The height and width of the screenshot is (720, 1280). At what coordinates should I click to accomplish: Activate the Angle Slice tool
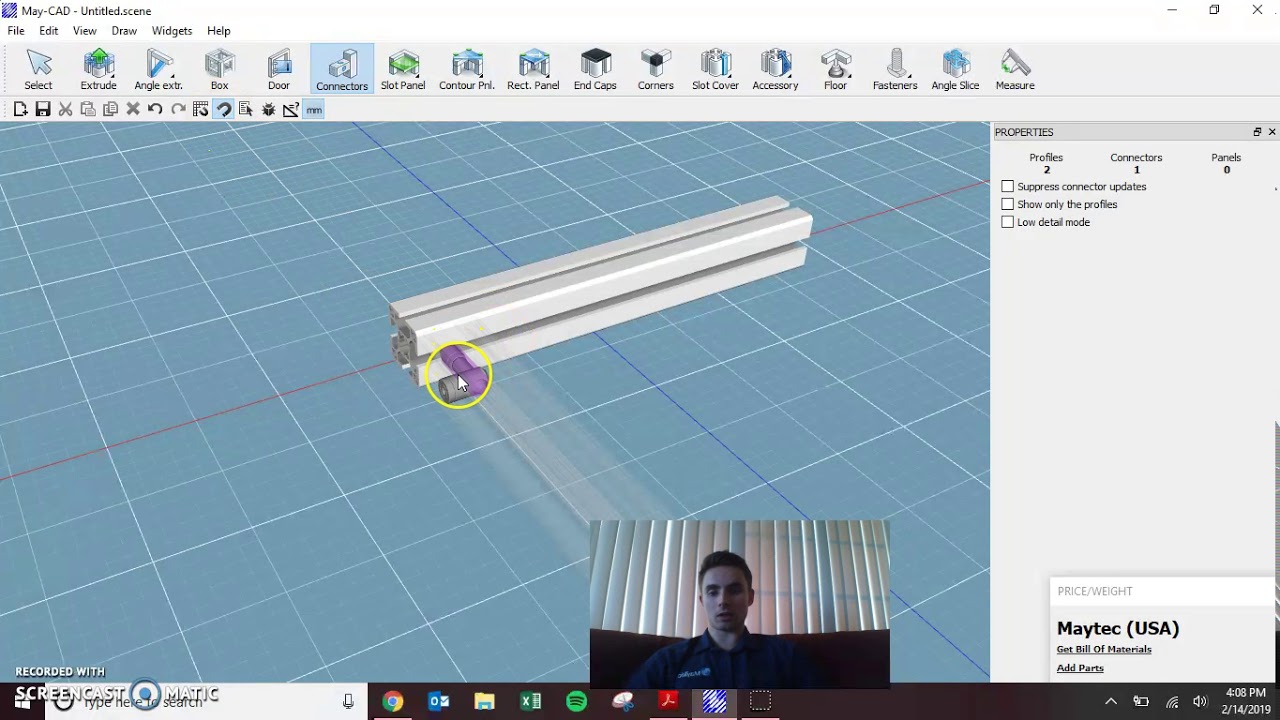coord(955,69)
